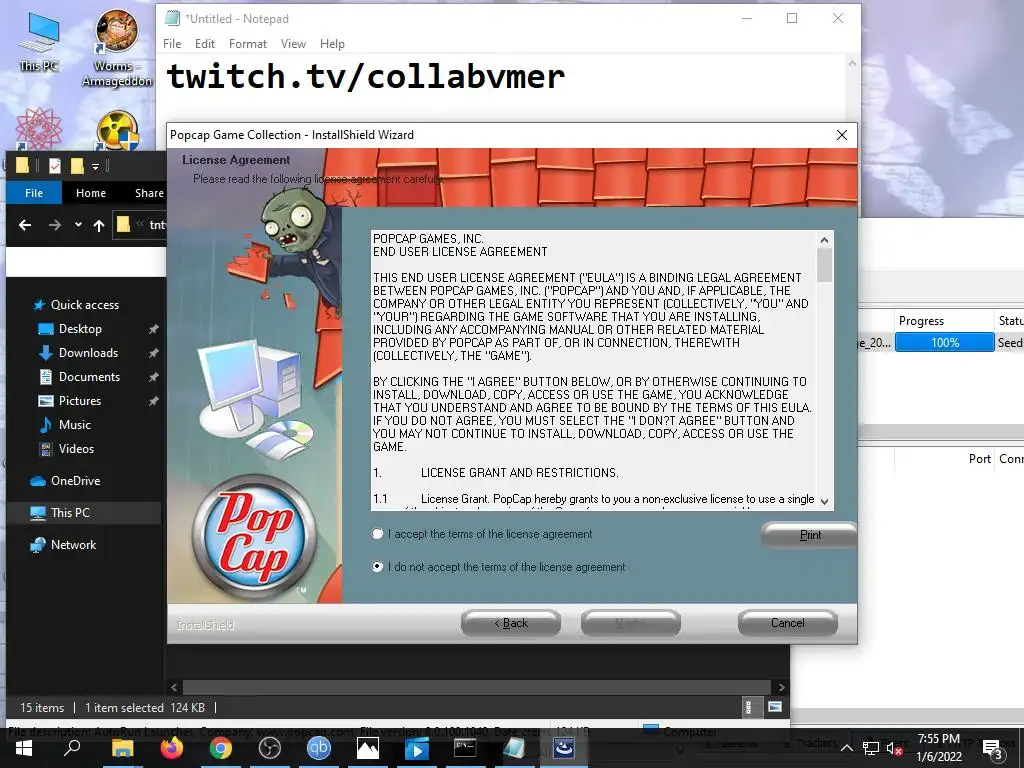Open taskbar Search
The width and height of the screenshot is (1024, 768).
coord(72,748)
